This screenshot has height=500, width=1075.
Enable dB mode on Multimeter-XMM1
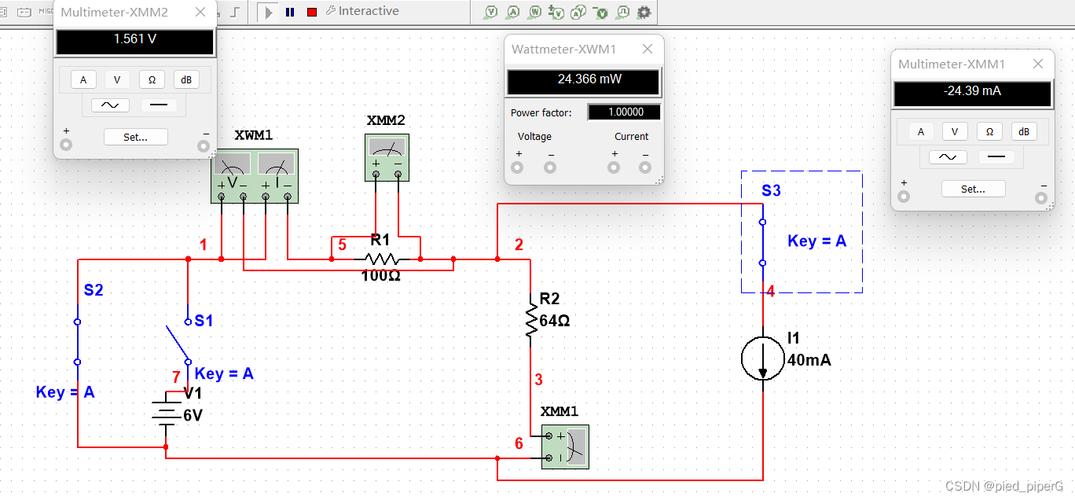click(1023, 132)
